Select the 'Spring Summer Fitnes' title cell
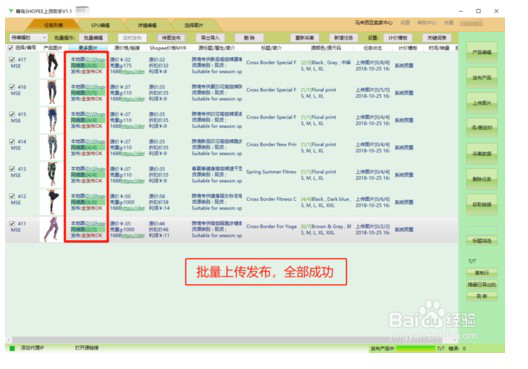Image resolution: width=528 pixels, height=369 pixels. (x=271, y=172)
